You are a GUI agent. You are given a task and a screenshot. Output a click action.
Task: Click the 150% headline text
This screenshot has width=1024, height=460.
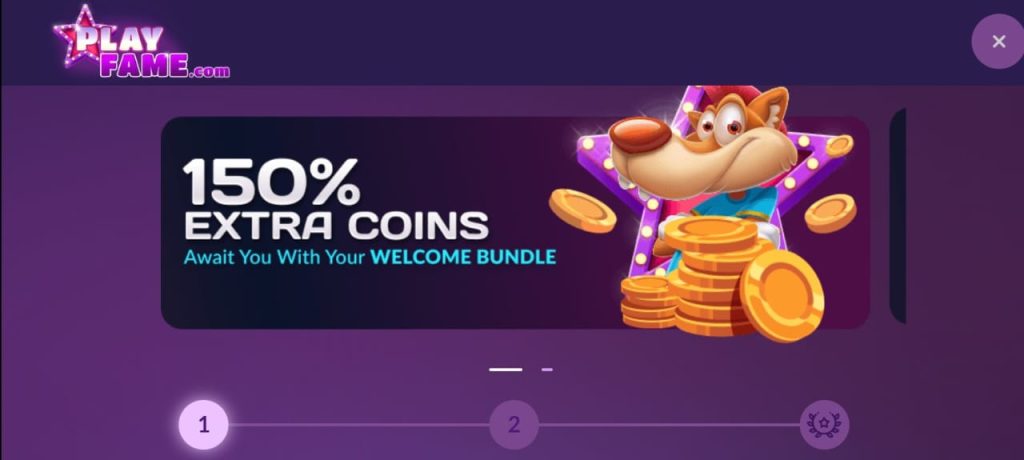(x=271, y=182)
